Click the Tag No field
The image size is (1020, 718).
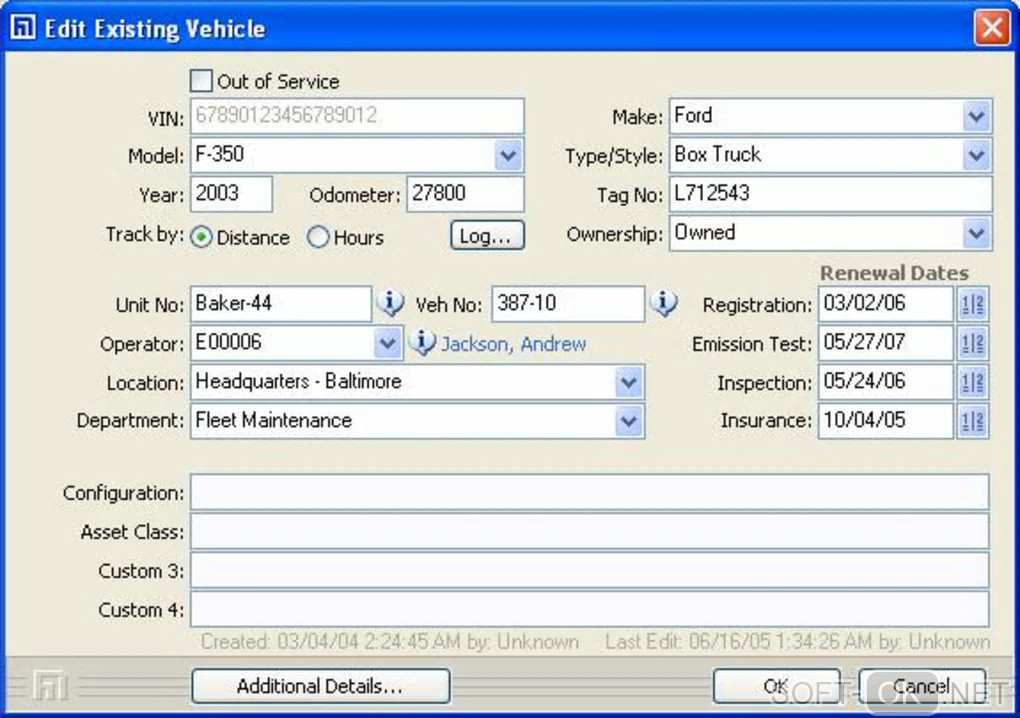click(x=831, y=194)
